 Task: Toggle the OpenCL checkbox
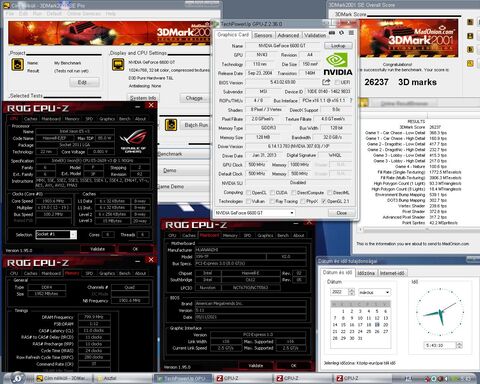coord(248,193)
